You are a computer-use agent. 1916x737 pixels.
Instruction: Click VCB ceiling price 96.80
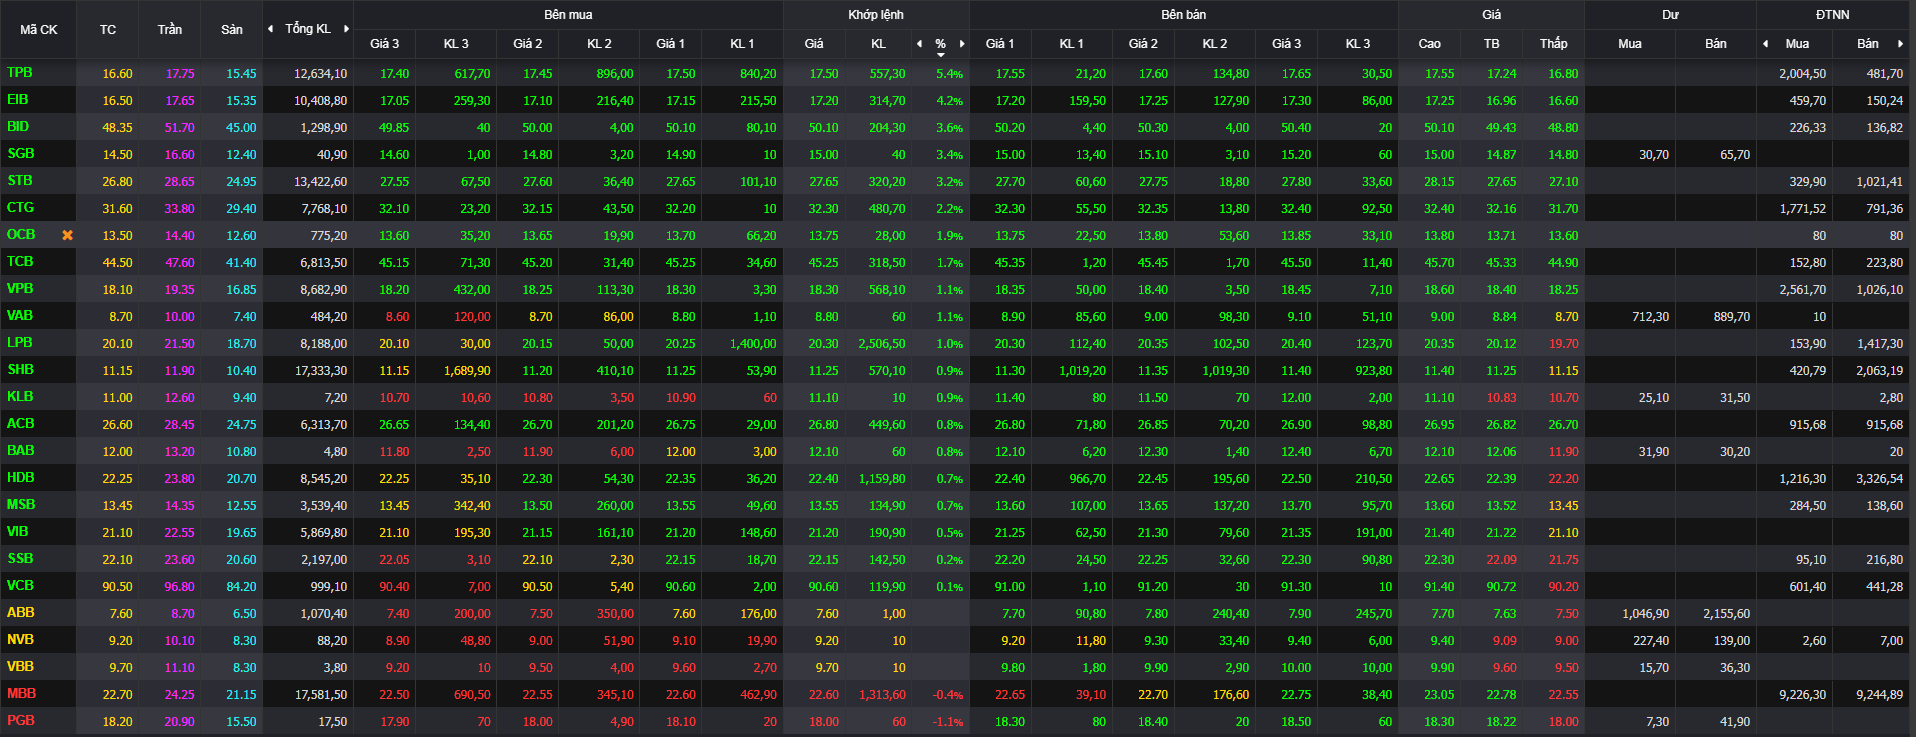click(179, 587)
